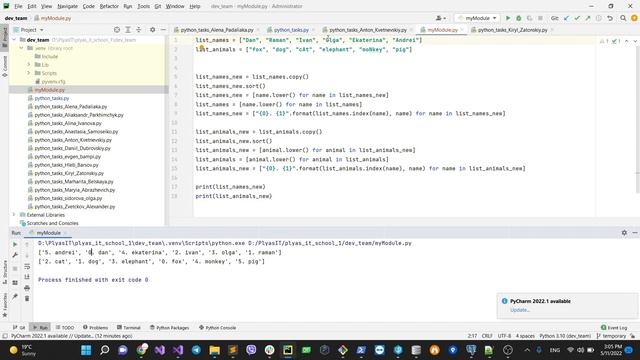Open the temporary Git branch widget
Viewport: 640px width, 360px height.
611,336
